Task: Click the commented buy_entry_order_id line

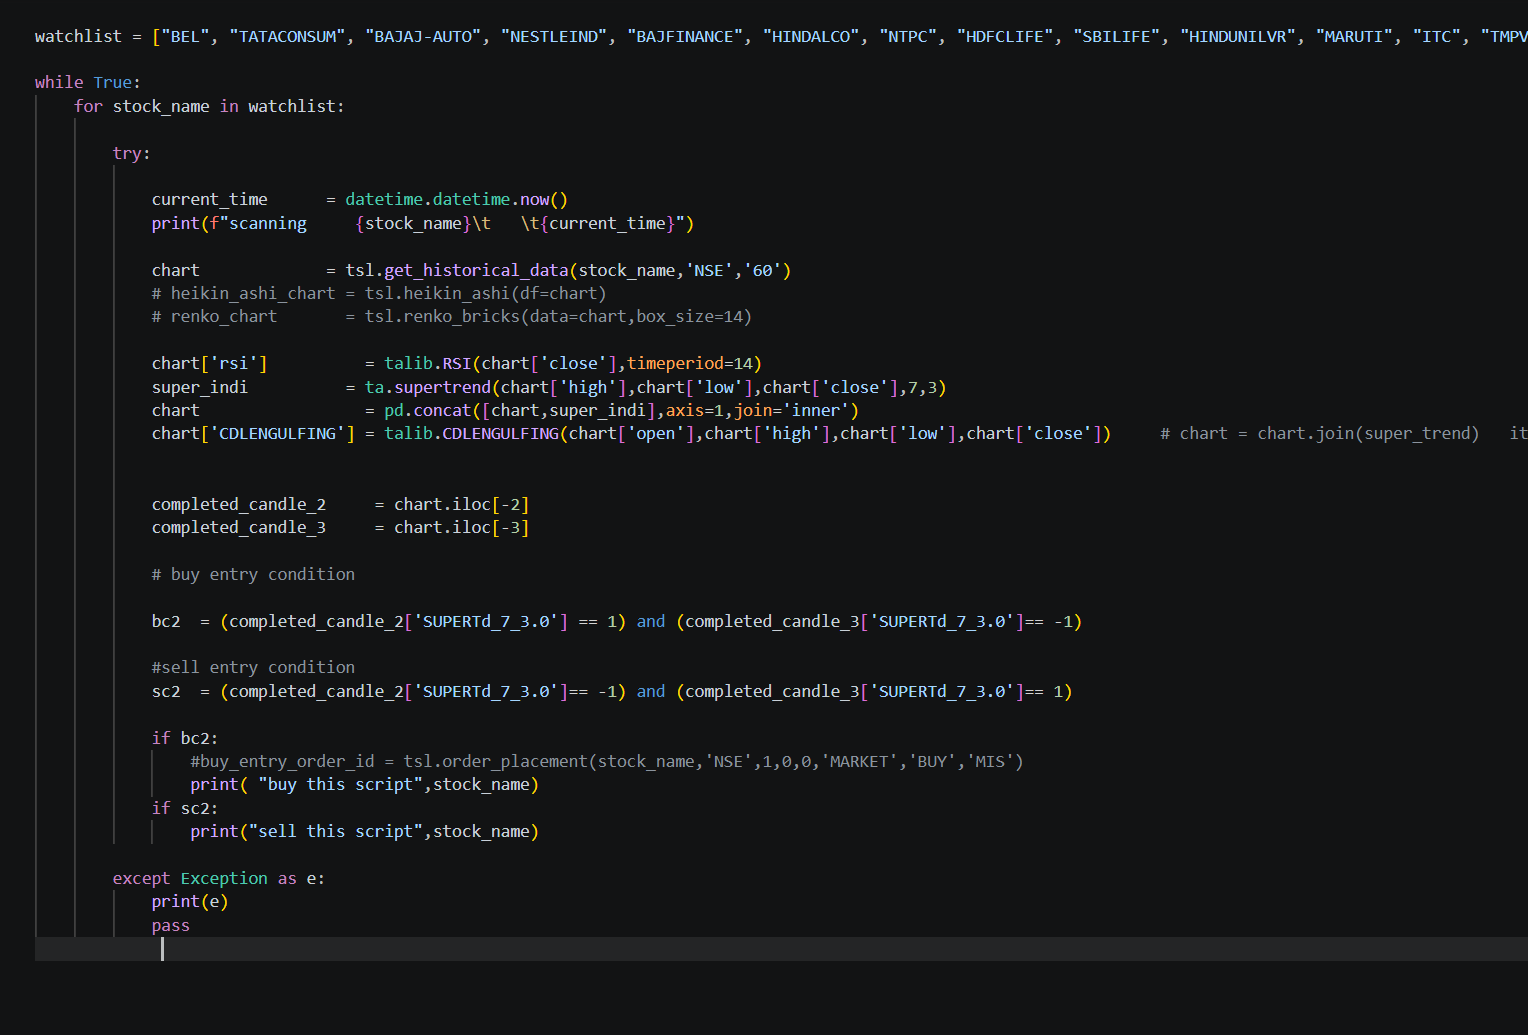Action: pos(607,762)
